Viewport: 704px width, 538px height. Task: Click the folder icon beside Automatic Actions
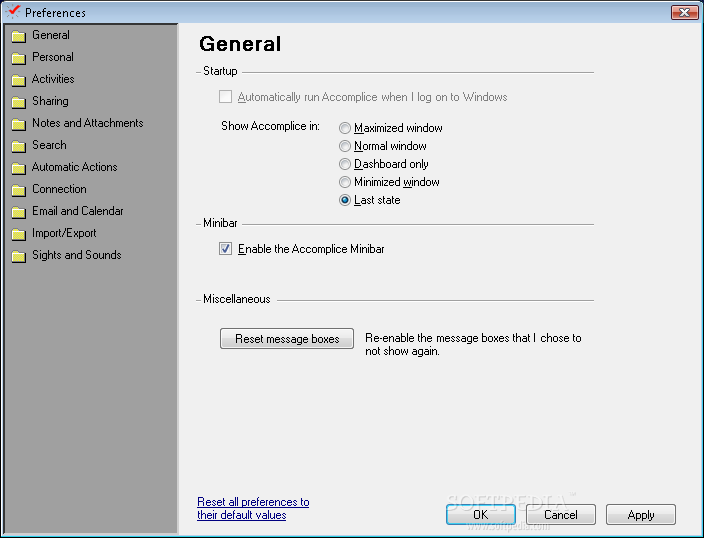click(x=18, y=168)
